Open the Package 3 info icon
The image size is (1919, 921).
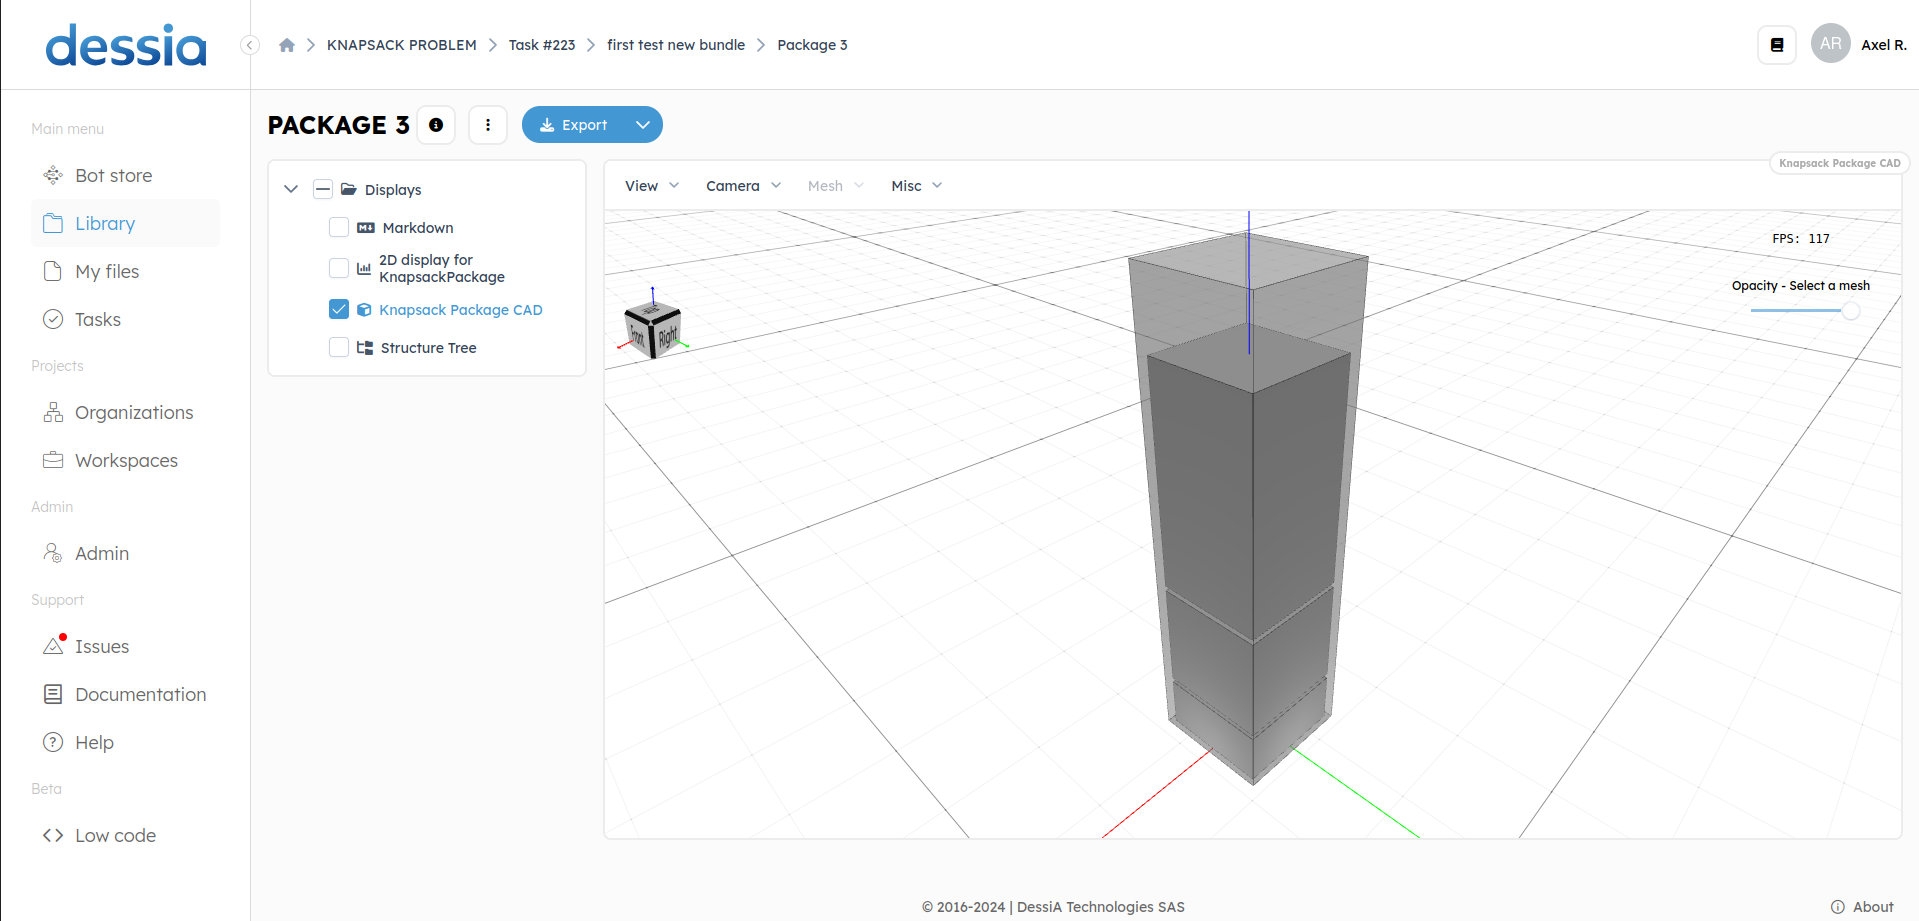[x=436, y=125]
